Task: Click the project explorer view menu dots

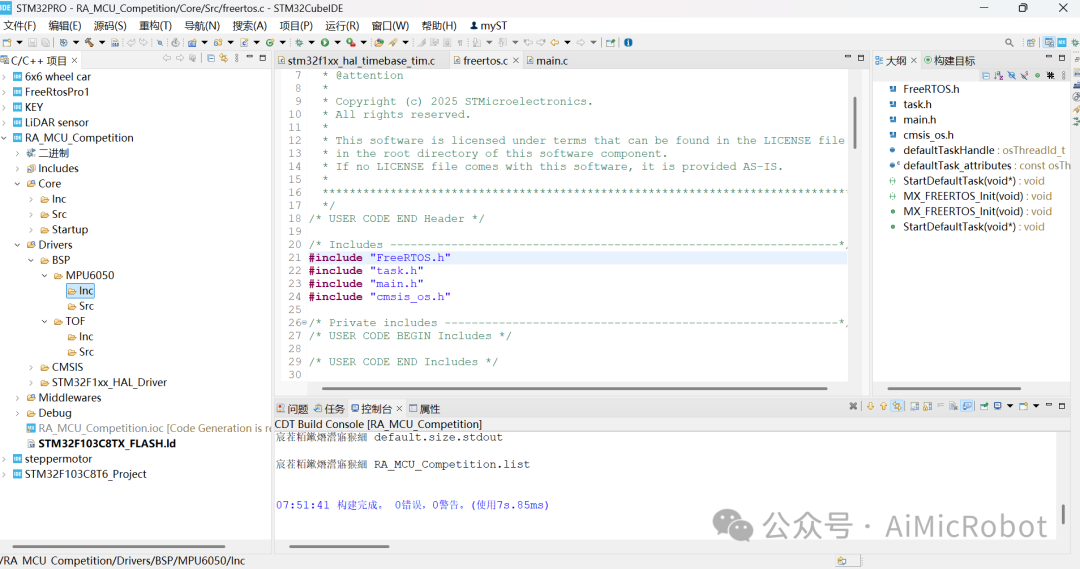Action: tap(237, 59)
